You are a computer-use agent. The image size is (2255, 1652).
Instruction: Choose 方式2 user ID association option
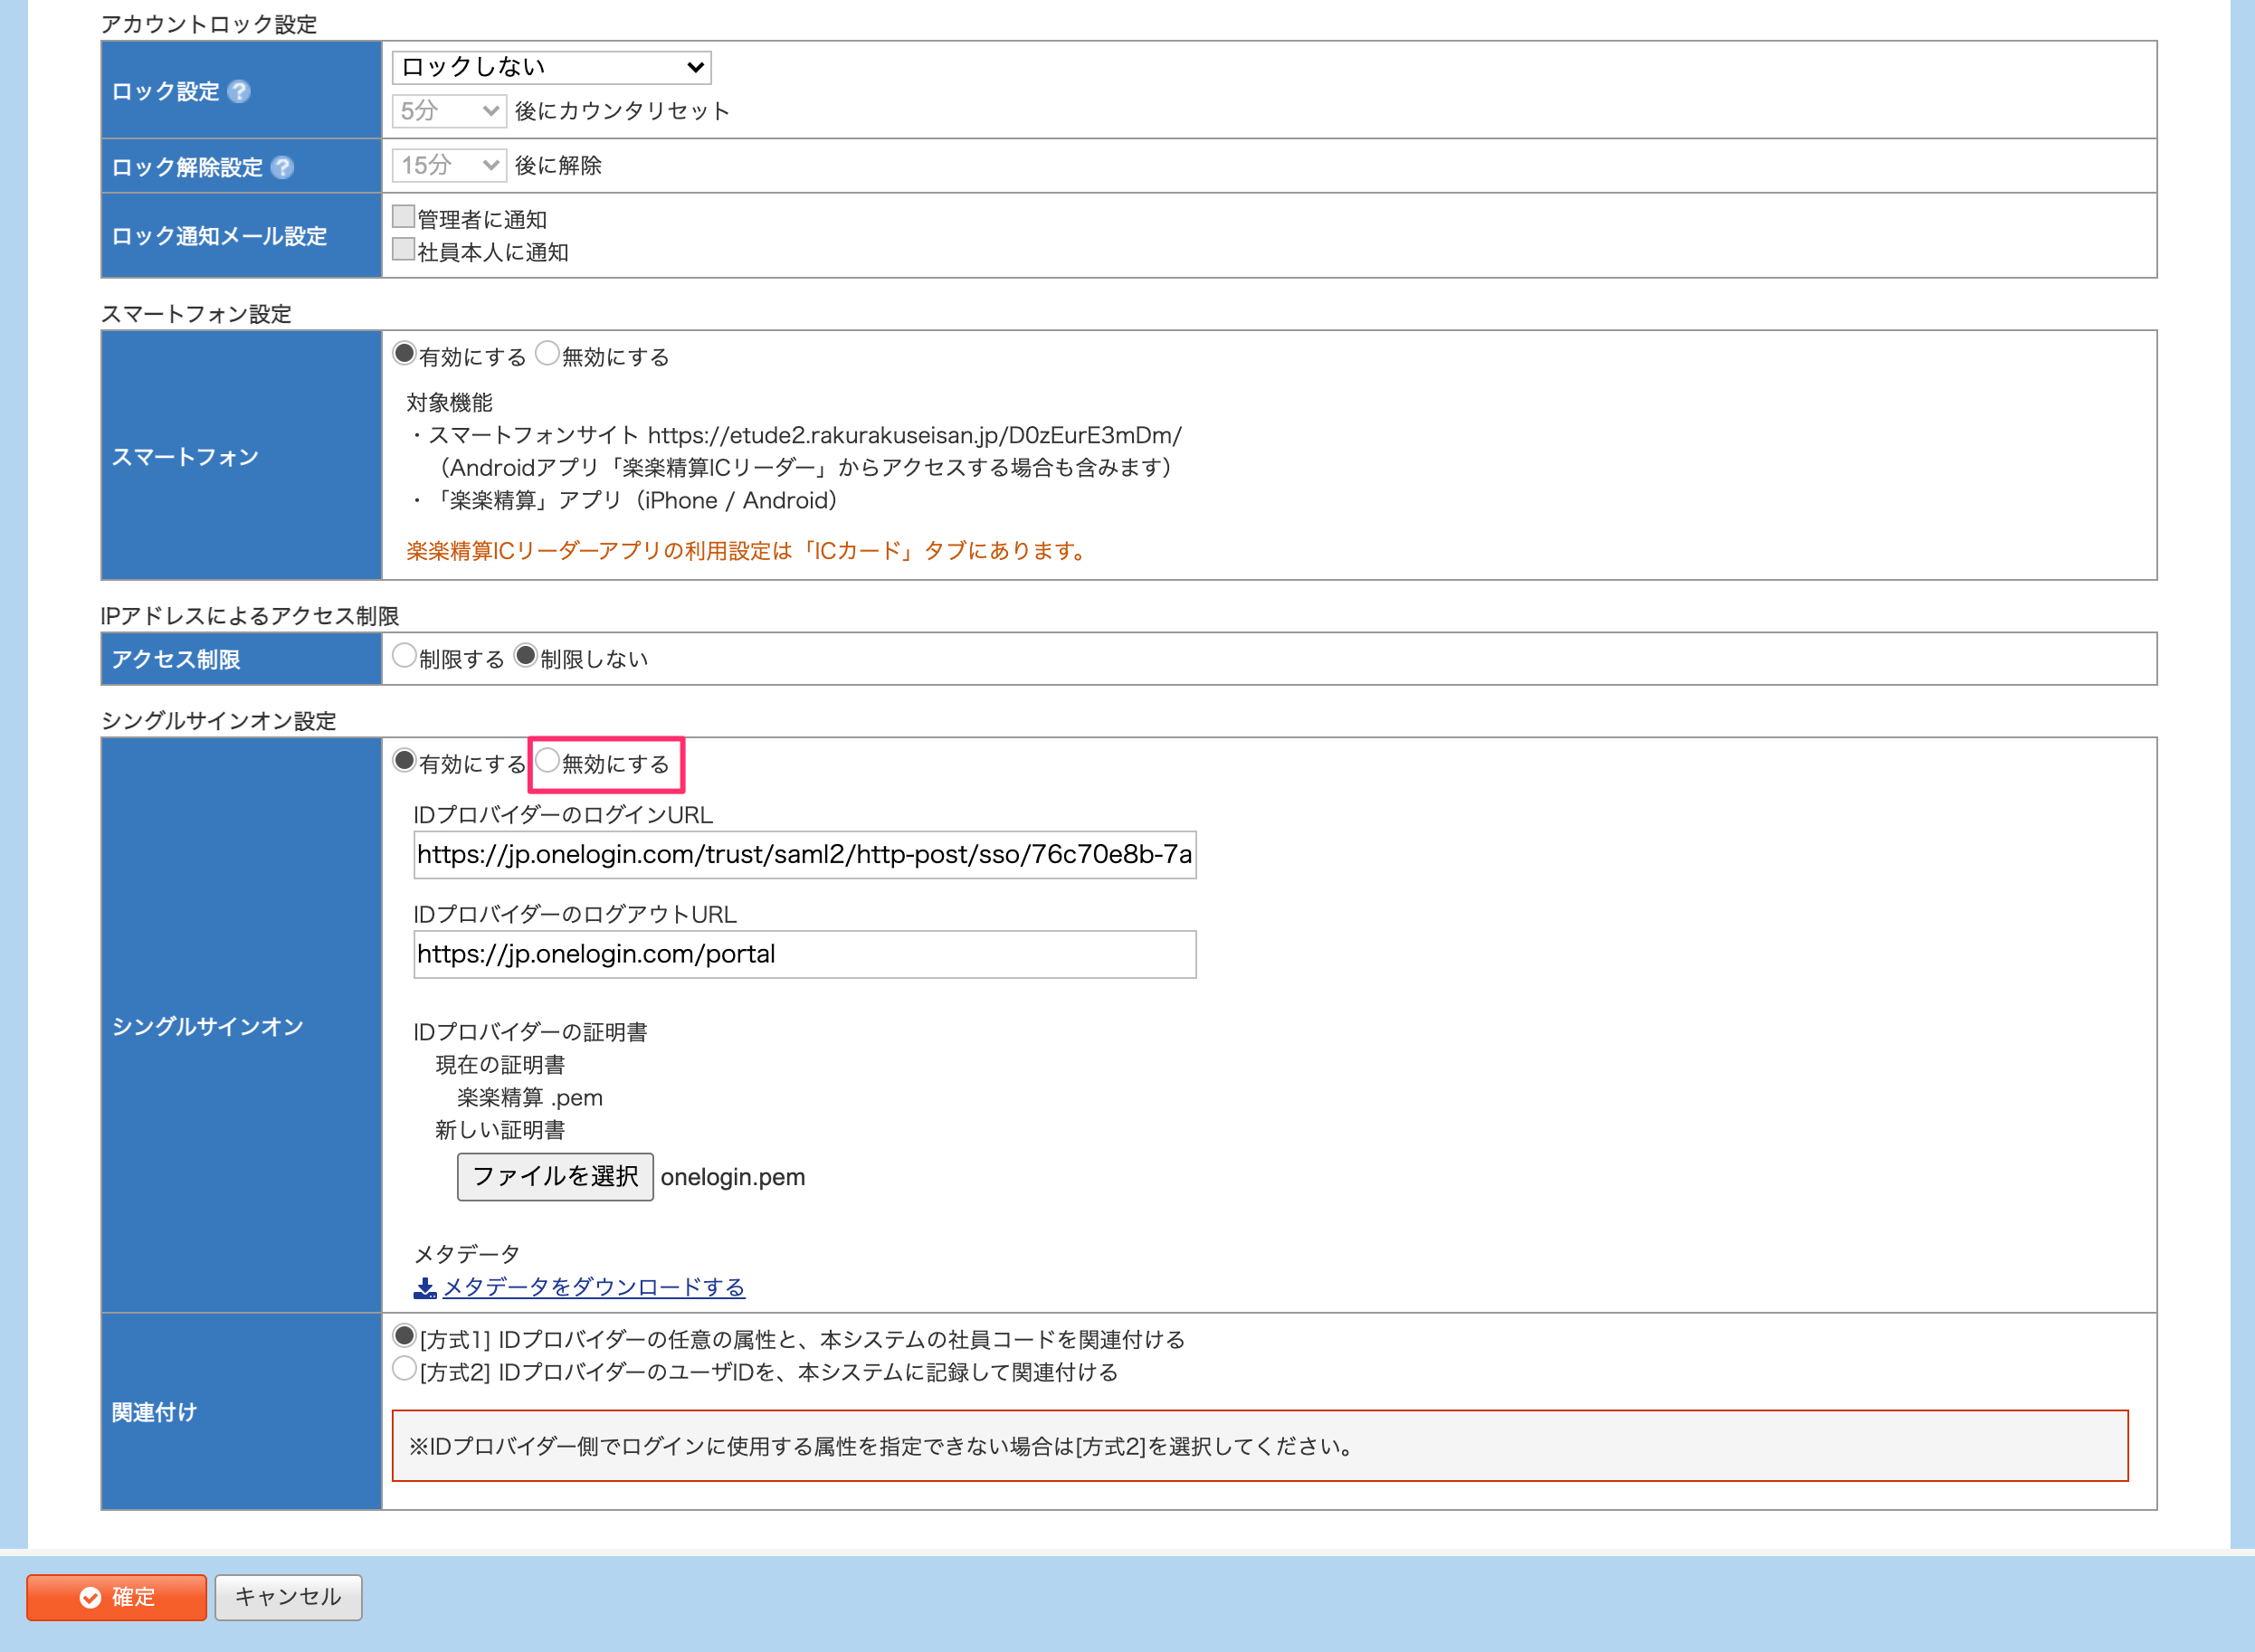coord(404,1369)
